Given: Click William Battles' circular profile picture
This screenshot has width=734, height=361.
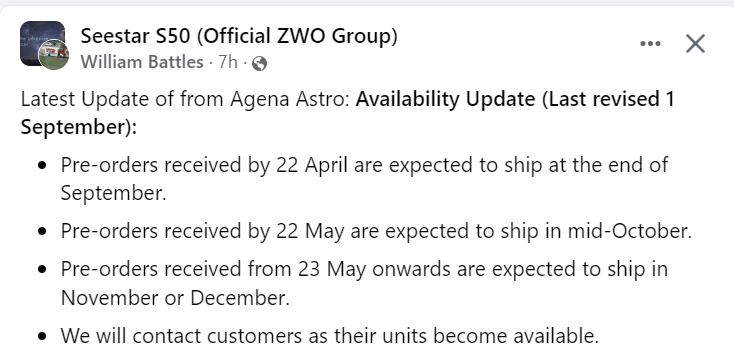Looking at the screenshot, I should 53,55.
